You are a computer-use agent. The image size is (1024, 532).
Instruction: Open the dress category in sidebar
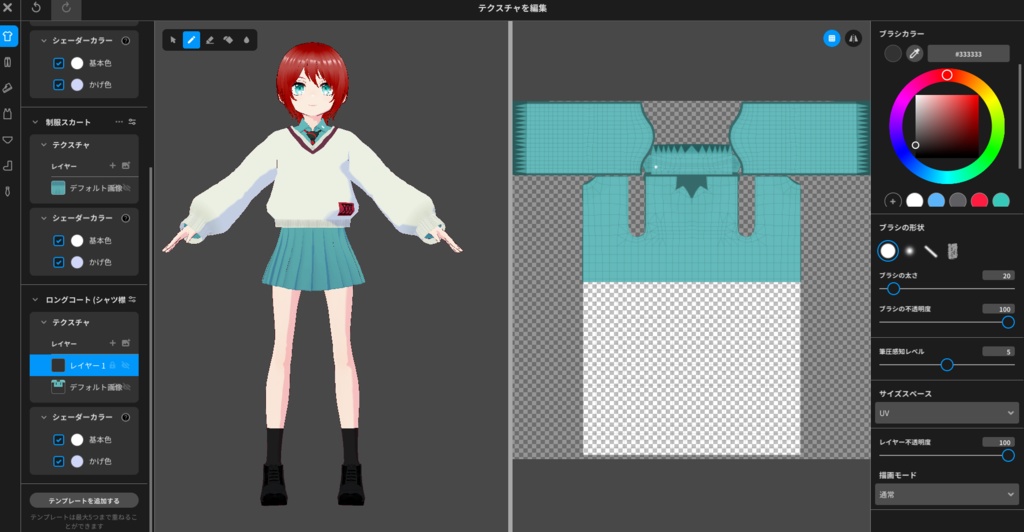click(x=8, y=114)
